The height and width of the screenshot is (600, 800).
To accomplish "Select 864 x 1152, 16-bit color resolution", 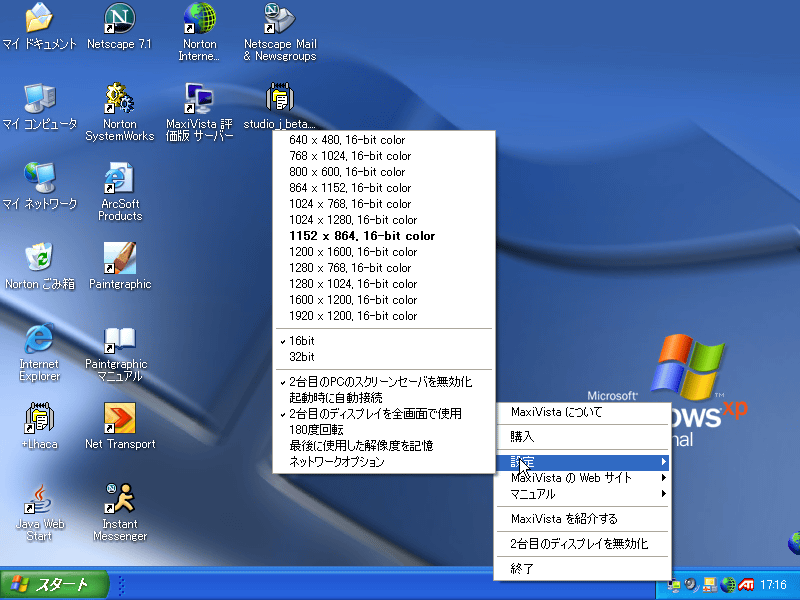I will 384,188.
